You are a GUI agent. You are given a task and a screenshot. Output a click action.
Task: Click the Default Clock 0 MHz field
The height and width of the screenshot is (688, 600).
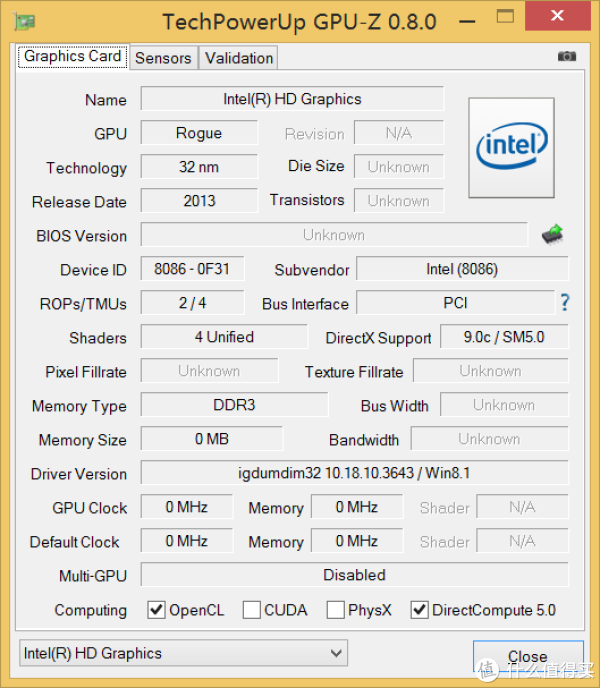coord(187,541)
